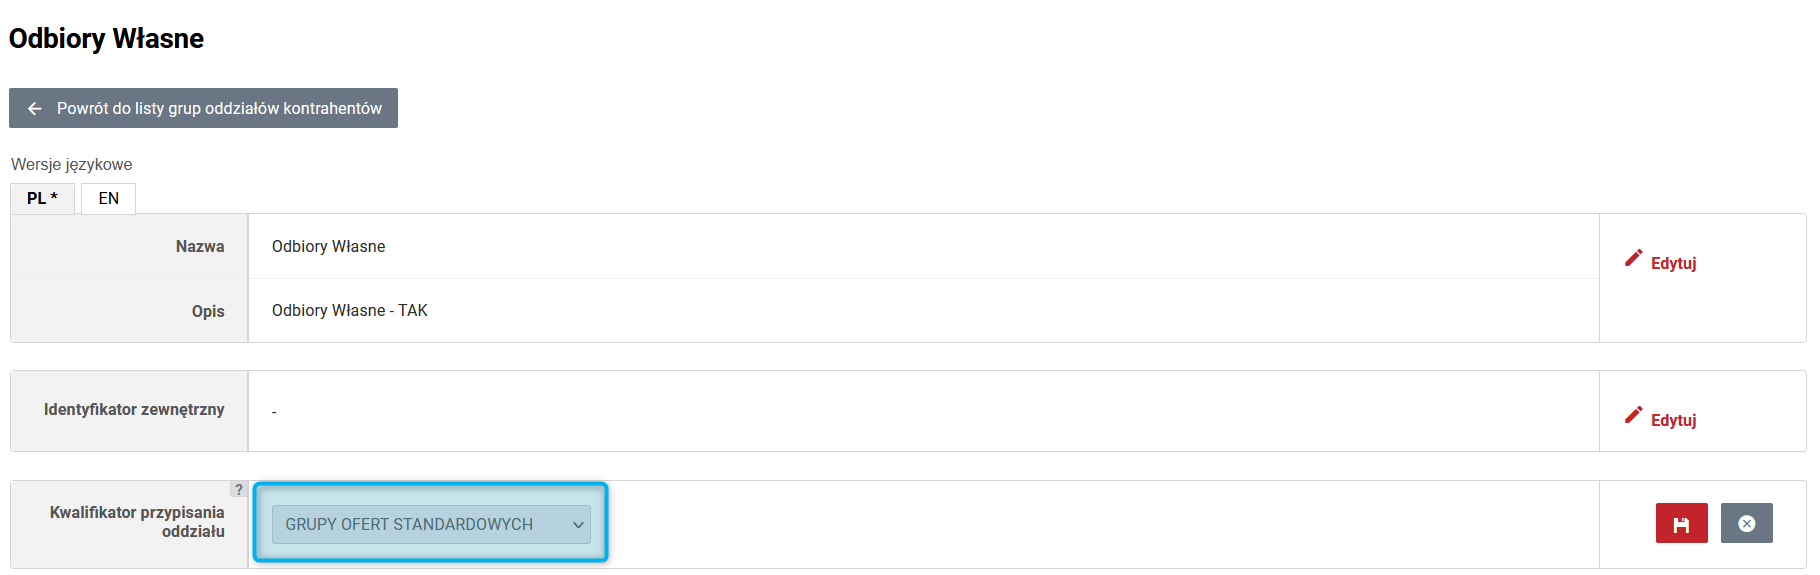
Task: Click the left arrow icon on back button
Action: [x=35, y=108]
